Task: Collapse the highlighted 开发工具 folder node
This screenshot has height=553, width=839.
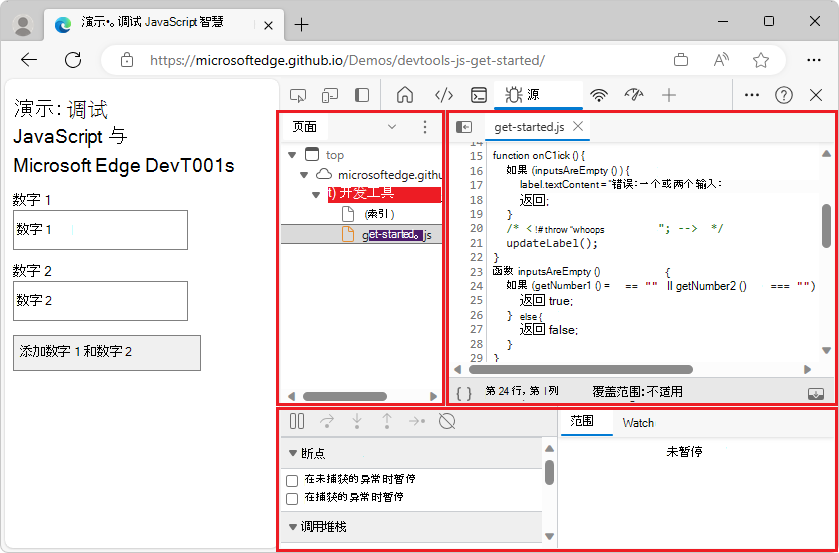Action: pyautogui.click(x=316, y=194)
